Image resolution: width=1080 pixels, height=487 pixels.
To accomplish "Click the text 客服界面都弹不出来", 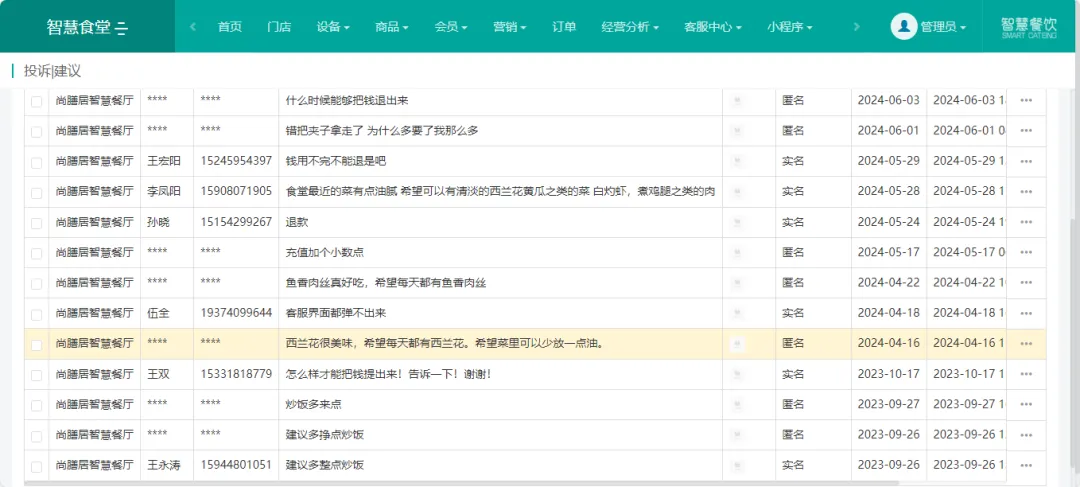I will coord(335,313).
